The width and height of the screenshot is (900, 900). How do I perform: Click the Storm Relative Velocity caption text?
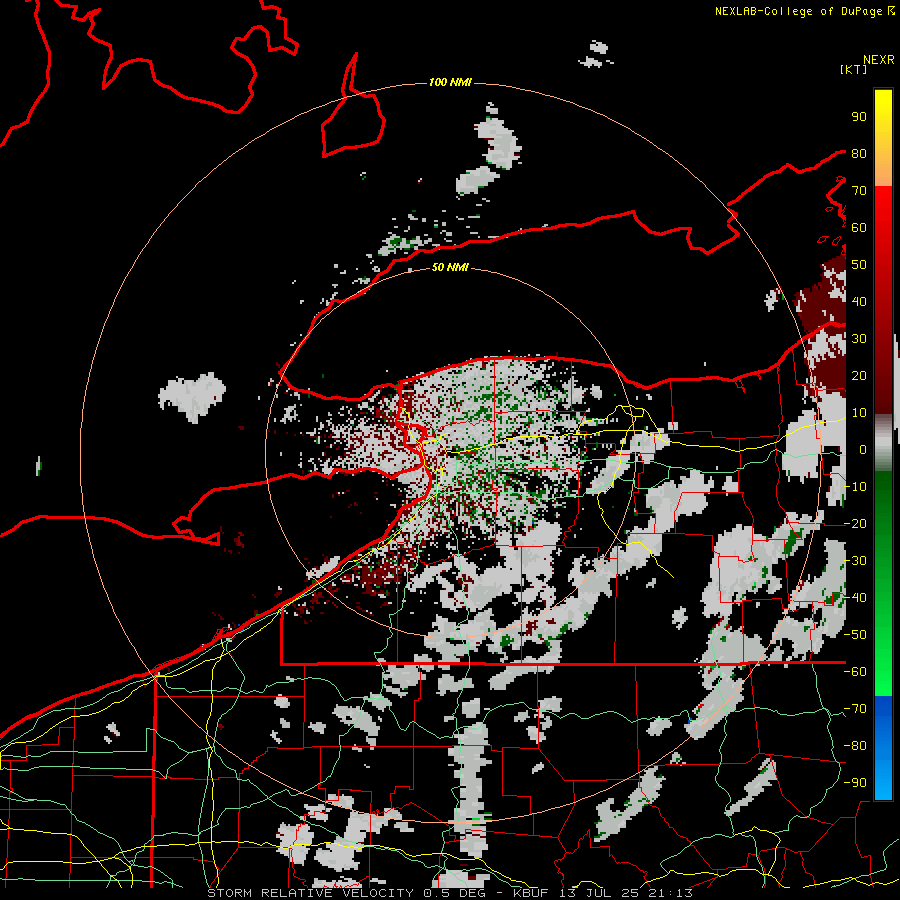450,893
